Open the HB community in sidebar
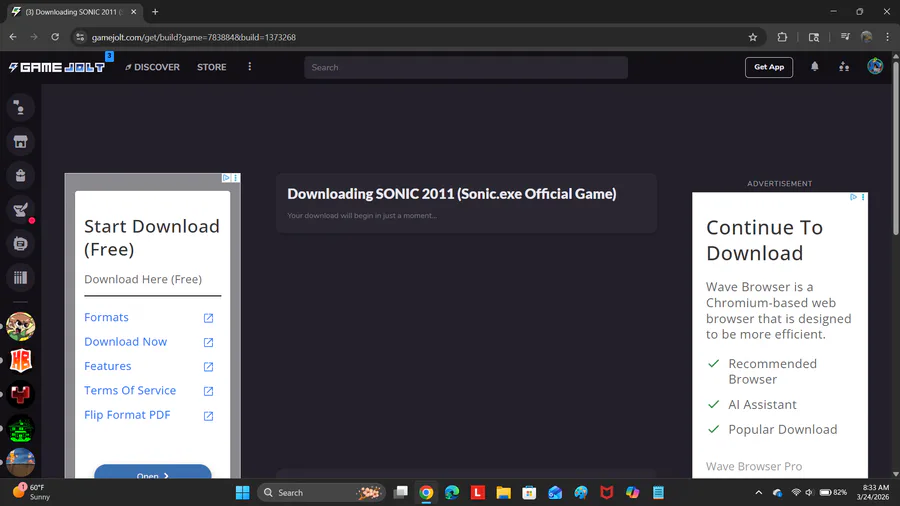Viewport: 900px width, 506px height. click(21, 361)
